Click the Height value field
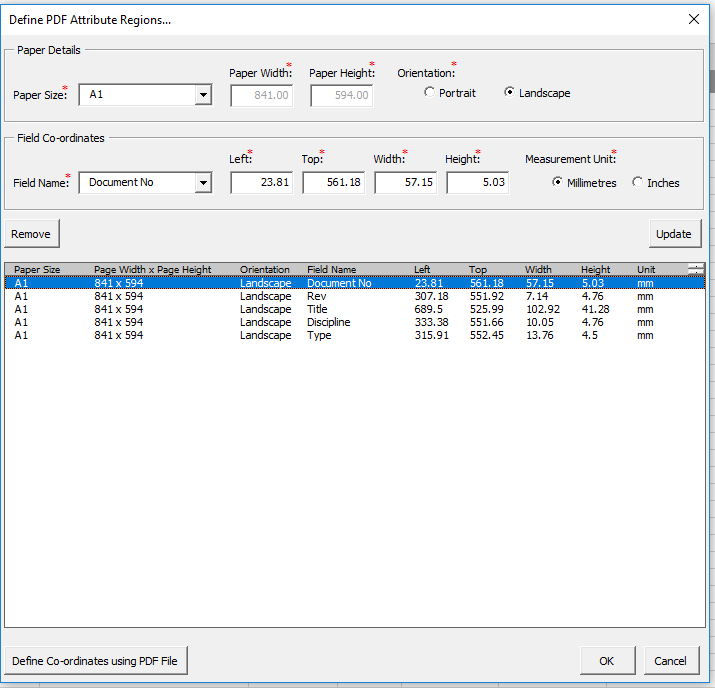The image size is (715, 688). pyautogui.click(x=477, y=183)
